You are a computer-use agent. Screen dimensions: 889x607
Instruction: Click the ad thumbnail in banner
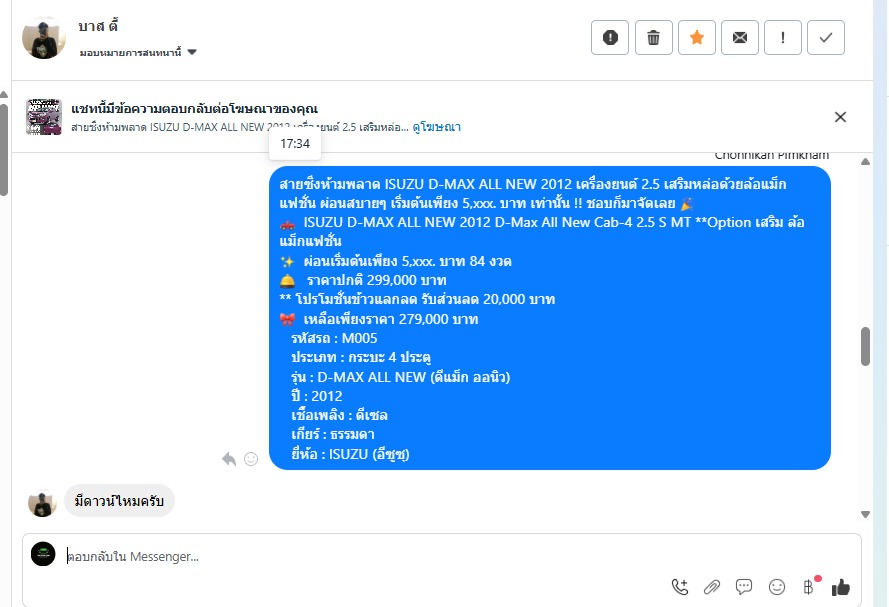44,117
